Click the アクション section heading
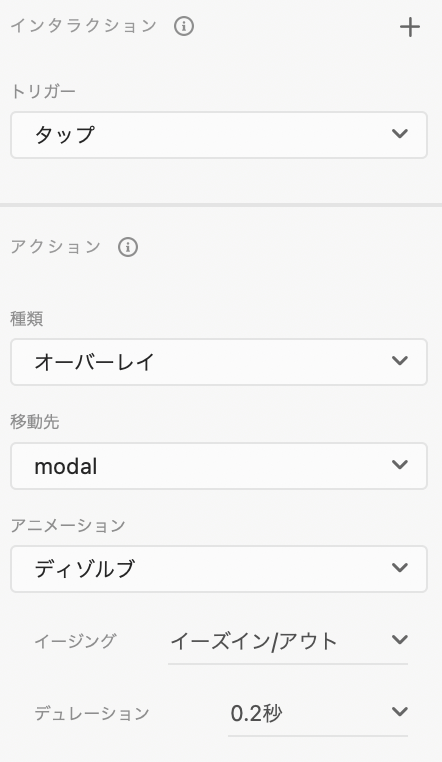The width and height of the screenshot is (442, 762). 55,247
